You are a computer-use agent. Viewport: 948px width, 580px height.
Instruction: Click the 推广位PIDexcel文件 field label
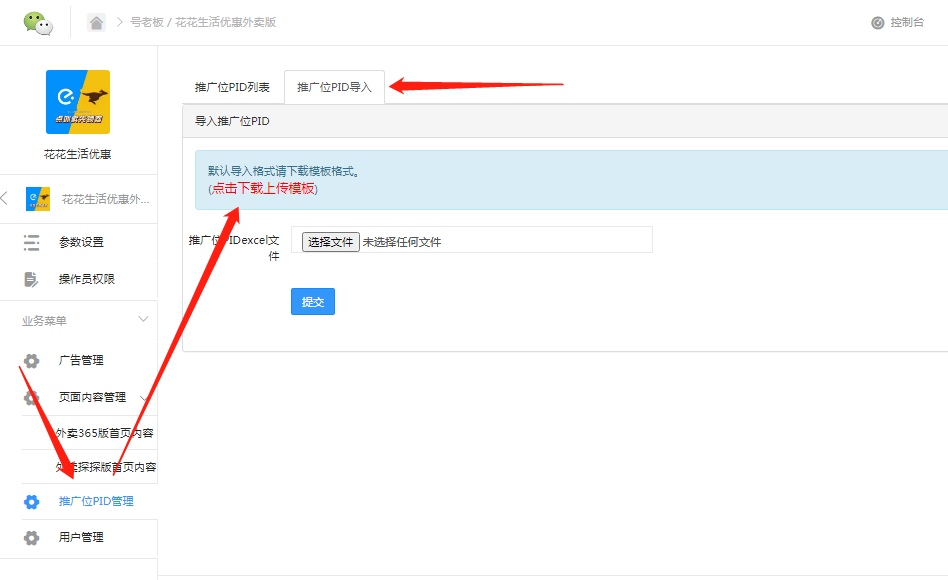coord(234,248)
